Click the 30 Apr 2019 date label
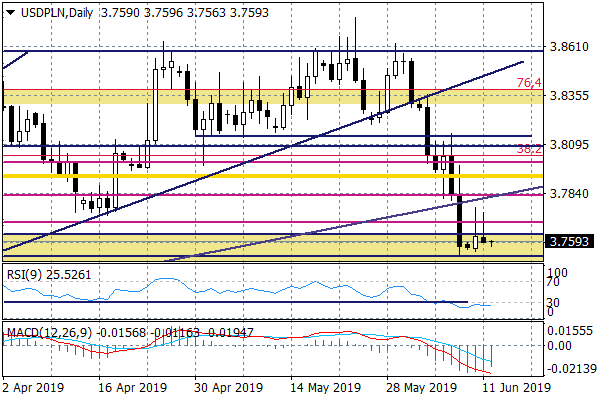This screenshot has height=400, width=600. tap(229, 387)
